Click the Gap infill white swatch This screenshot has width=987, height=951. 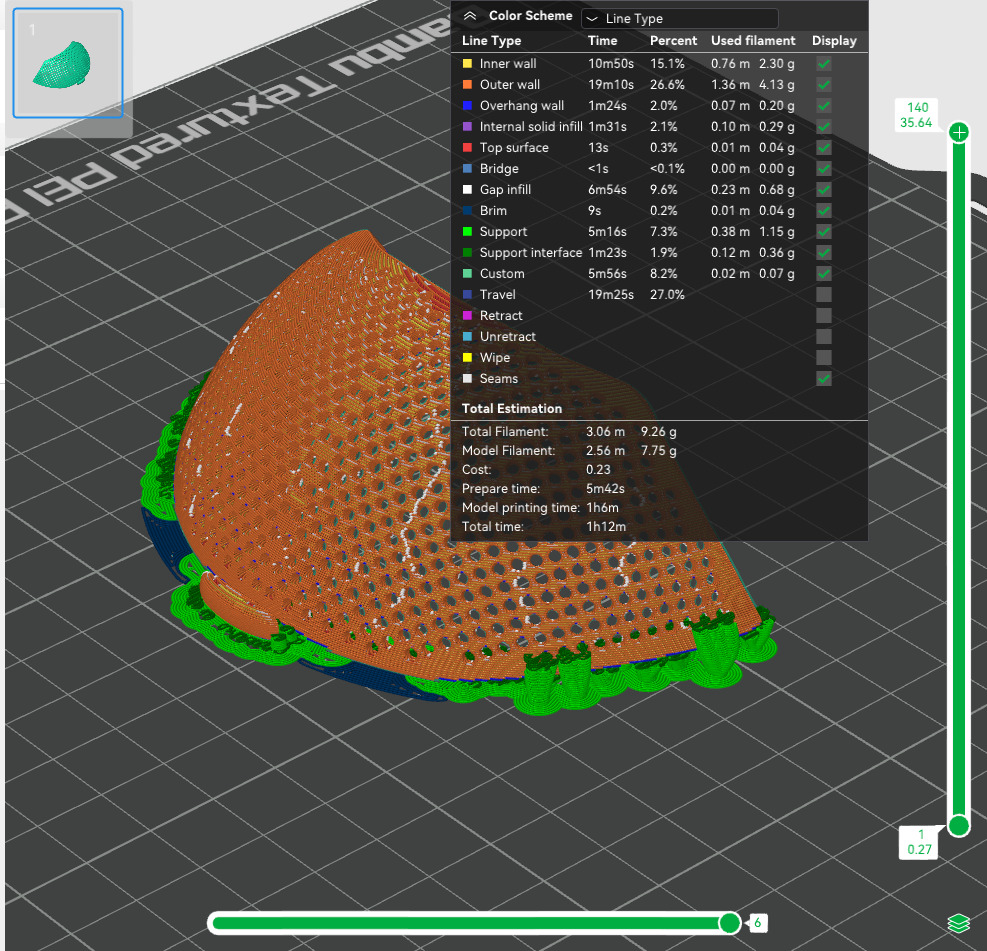point(467,189)
